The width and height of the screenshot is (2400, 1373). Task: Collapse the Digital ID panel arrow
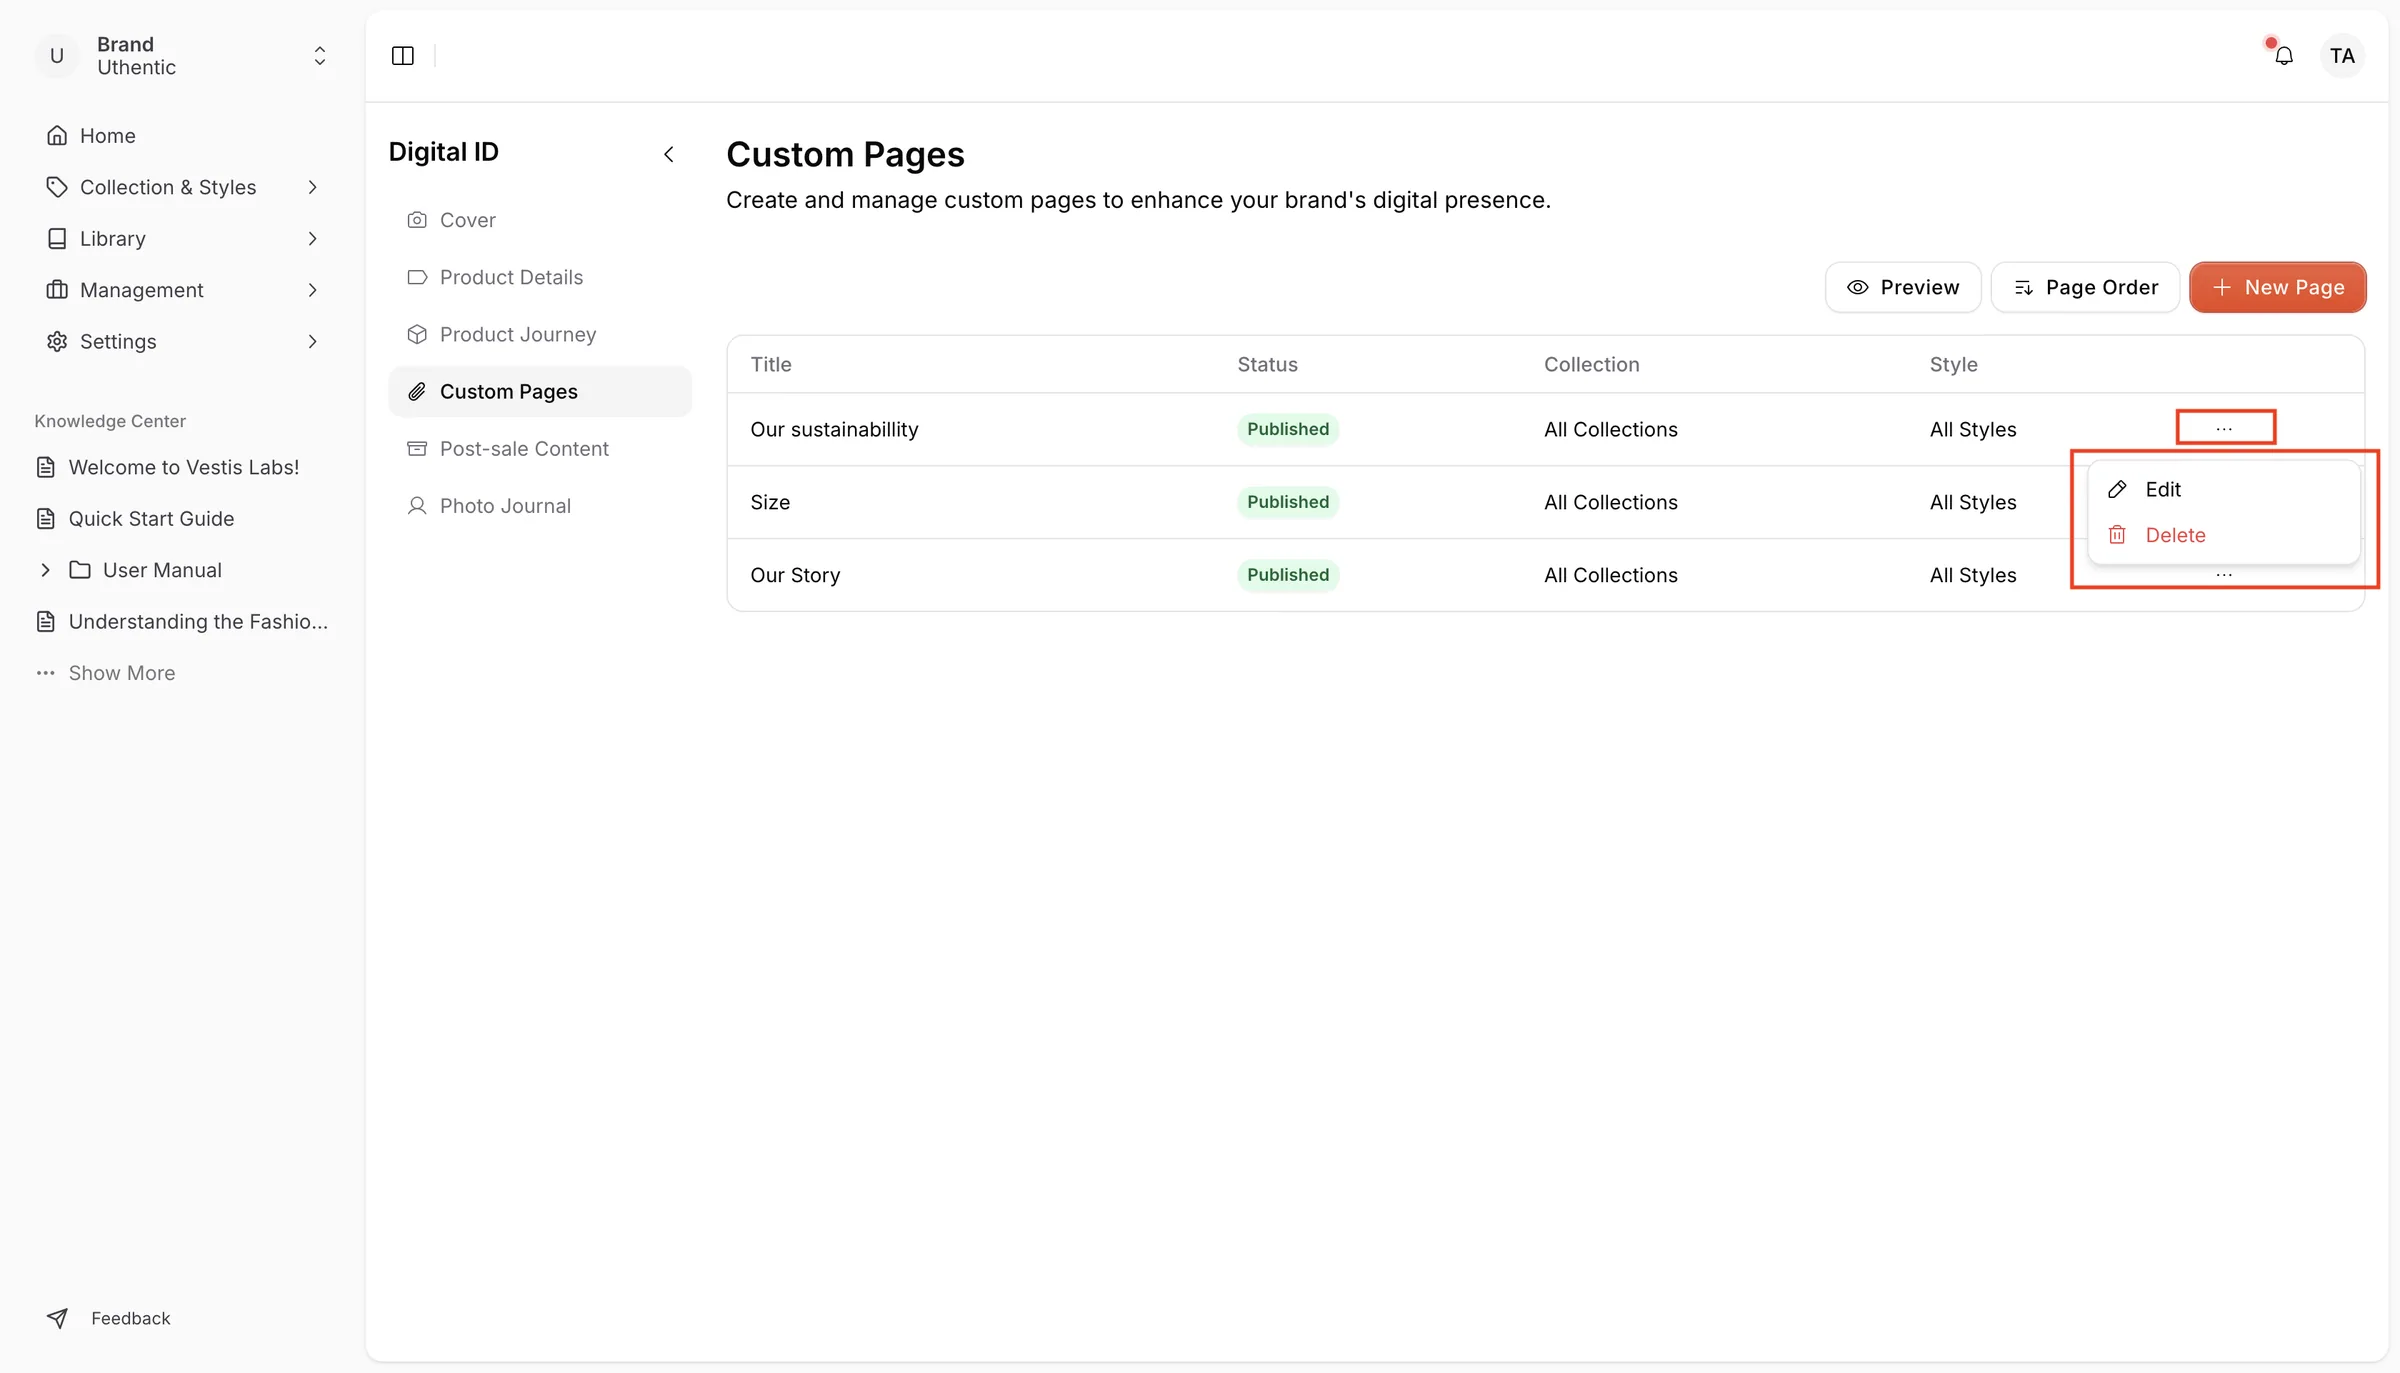(x=669, y=154)
